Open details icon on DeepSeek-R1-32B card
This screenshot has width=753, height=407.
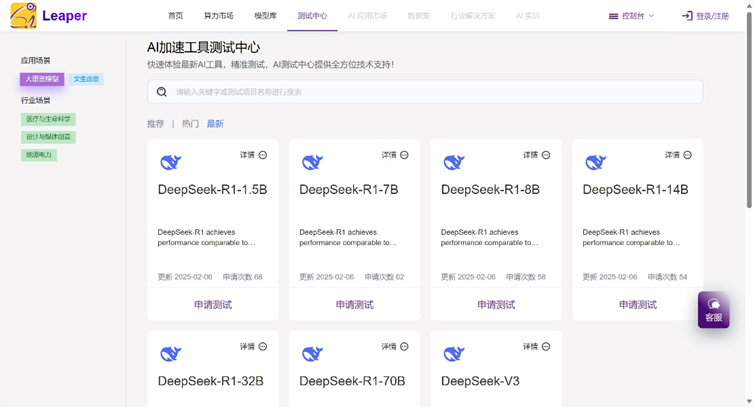pyautogui.click(x=263, y=347)
